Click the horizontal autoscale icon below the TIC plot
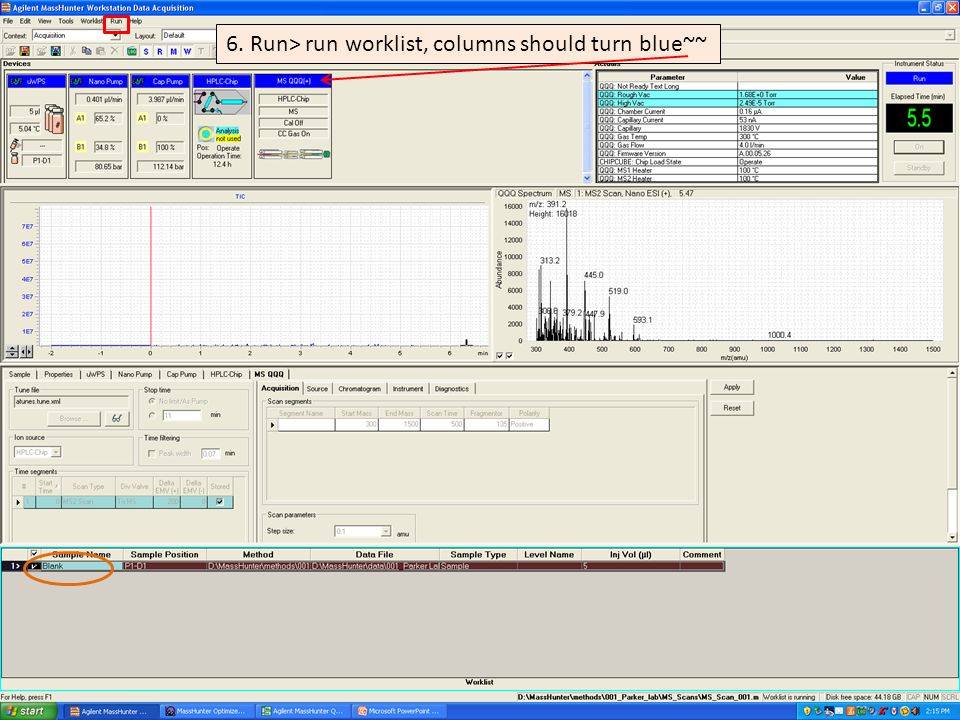Image resolution: width=960 pixels, height=720 pixels. click(x=26, y=352)
